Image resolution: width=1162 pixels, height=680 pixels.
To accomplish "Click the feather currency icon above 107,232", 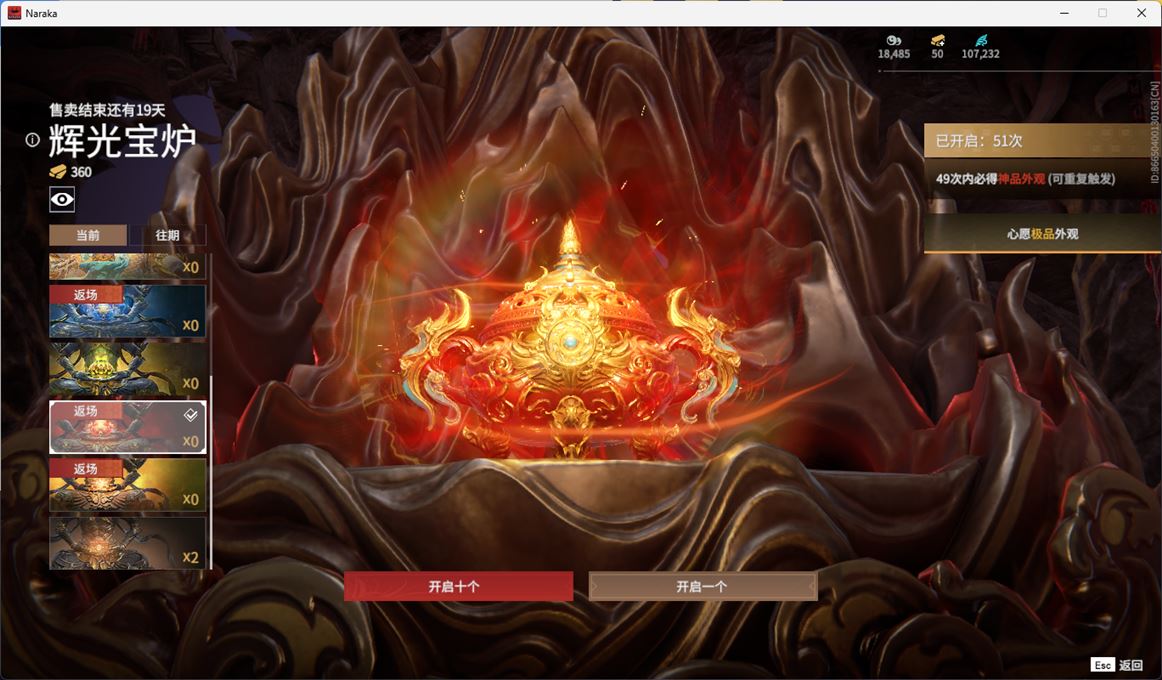I will click(980, 40).
